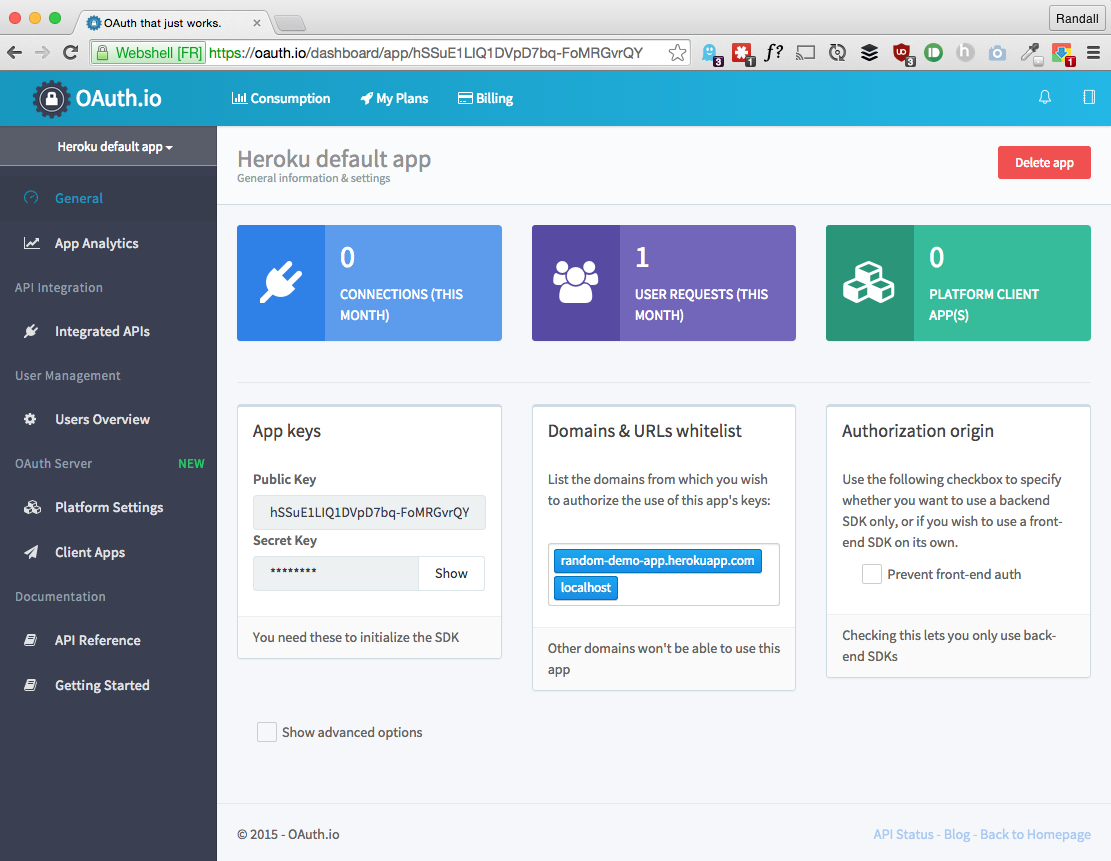The width and height of the screenshot is (1111, 861).
Task: Click the App Analytics chart icon
Action: click(31, 243)
